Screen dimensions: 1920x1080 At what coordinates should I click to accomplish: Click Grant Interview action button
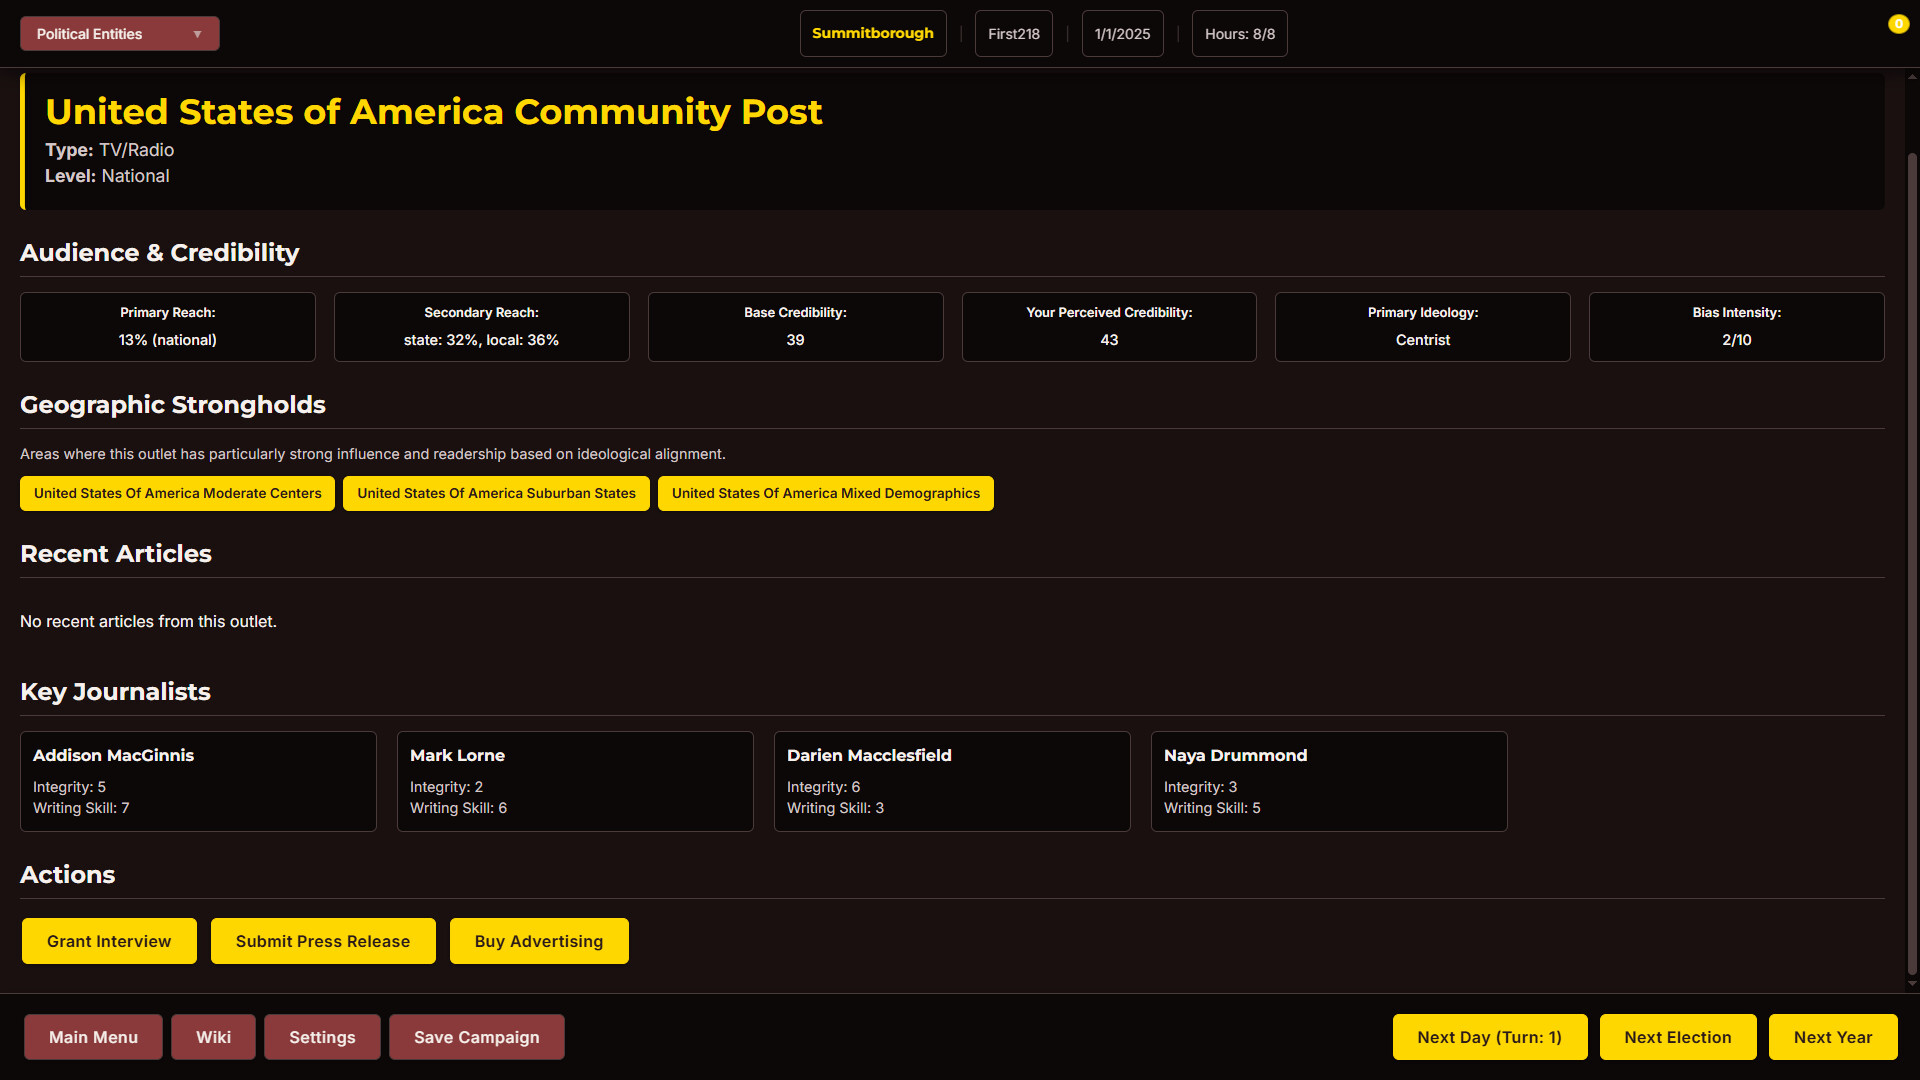(x=109, y=941)
